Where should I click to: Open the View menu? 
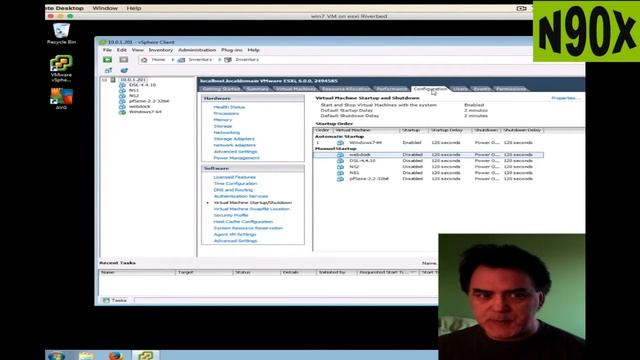tap(138, 50)
